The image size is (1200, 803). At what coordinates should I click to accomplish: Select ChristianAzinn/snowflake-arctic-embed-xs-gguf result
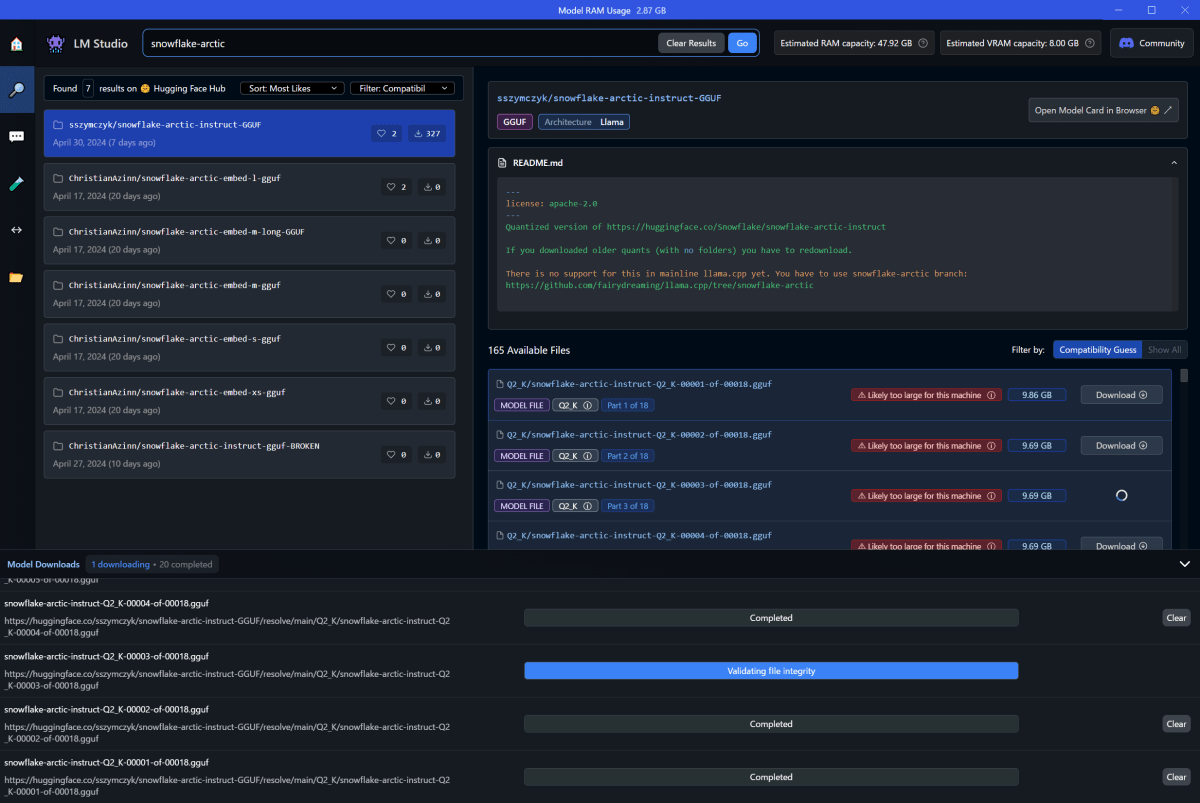point(250,401)
